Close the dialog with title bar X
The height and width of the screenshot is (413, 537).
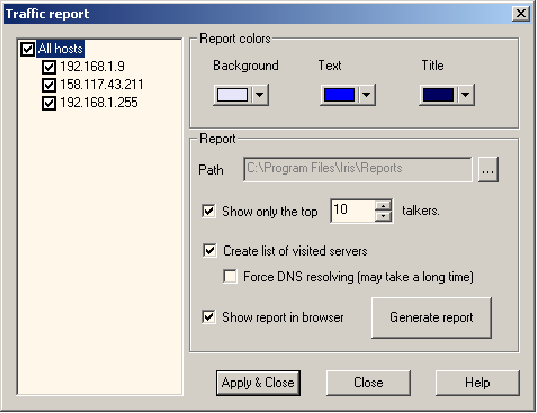(521, 14)
